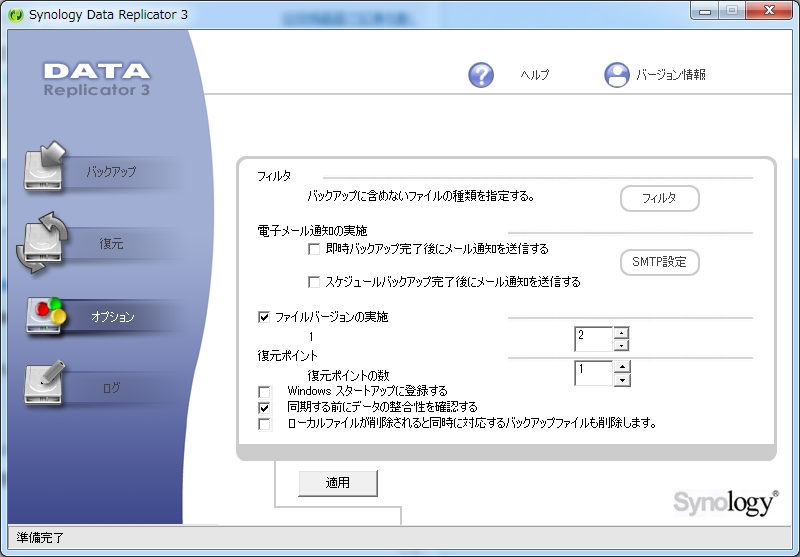Click the Synology app icon in the title bar
Image resolution: width=800 pixels, height=557 pixels.
16,15
